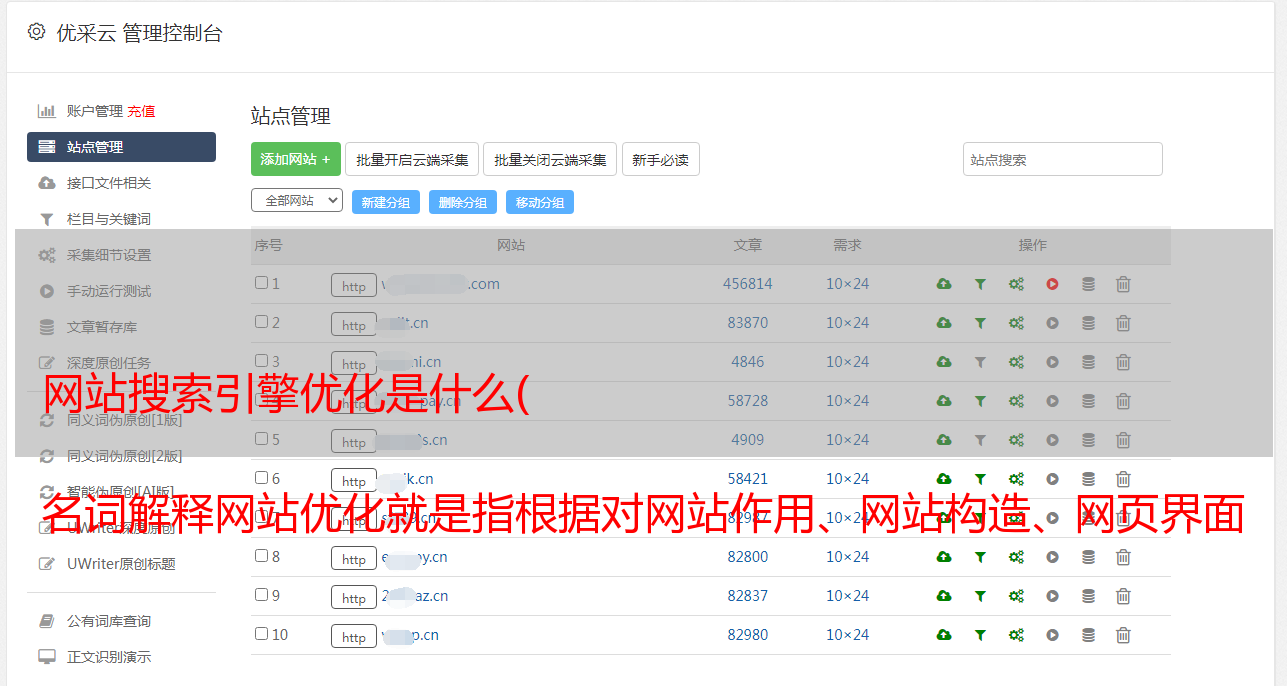Screen dimensions: 1287x686
Task: Click article count 82980 in row 10
Action: pyautogui.click(x=748, y=635)
